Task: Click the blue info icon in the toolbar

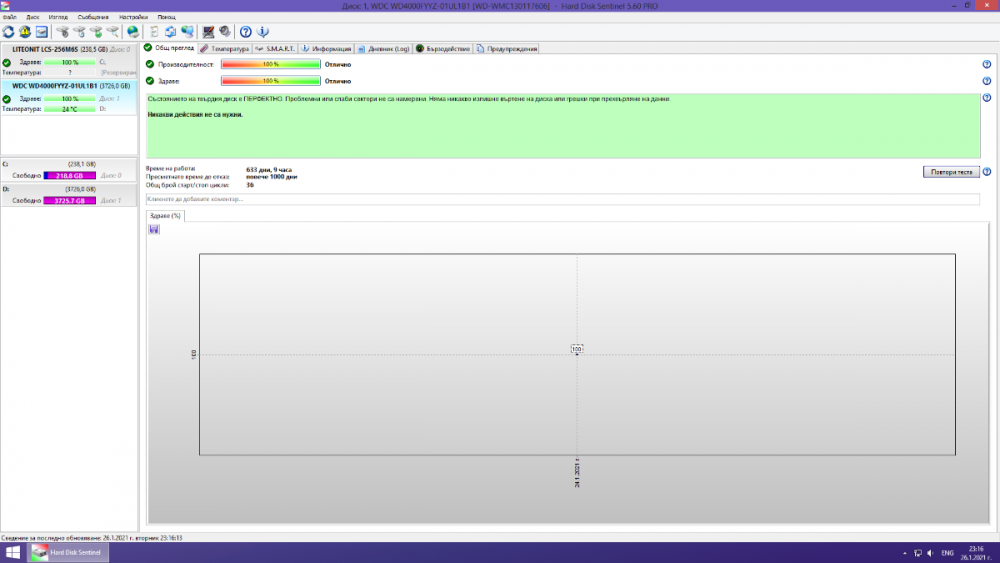Action: (262, 32)
